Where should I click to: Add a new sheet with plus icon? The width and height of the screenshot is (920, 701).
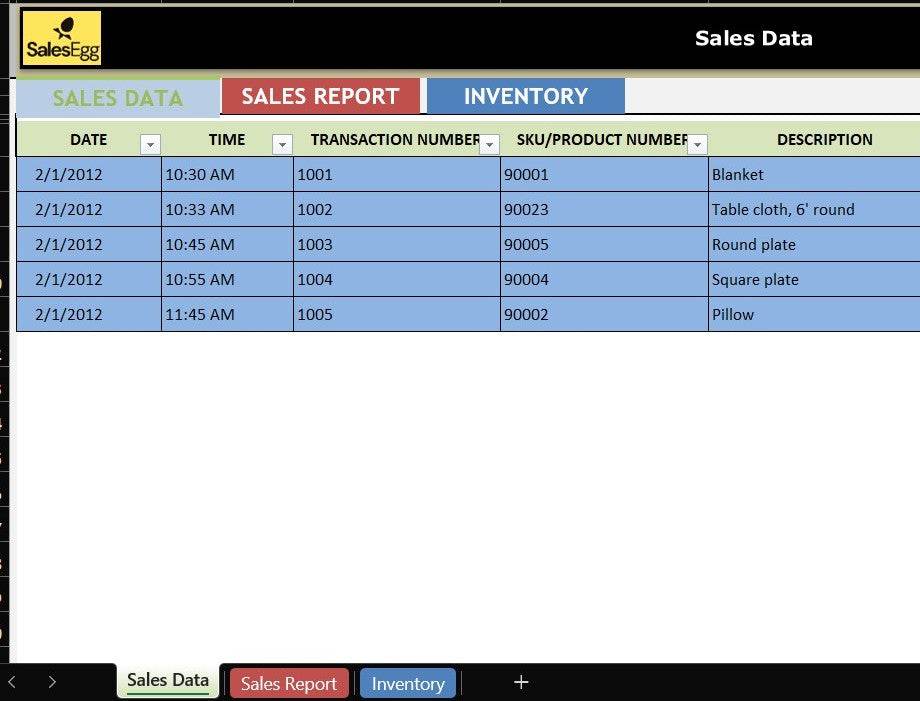pos(520,682)
